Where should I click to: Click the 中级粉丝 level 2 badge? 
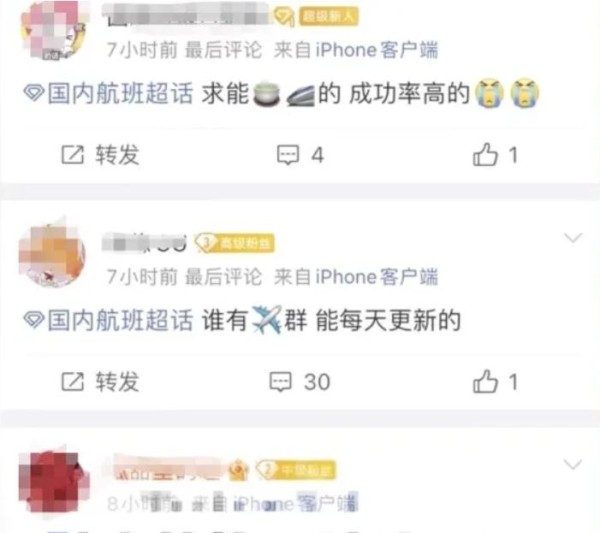(296, 470)
